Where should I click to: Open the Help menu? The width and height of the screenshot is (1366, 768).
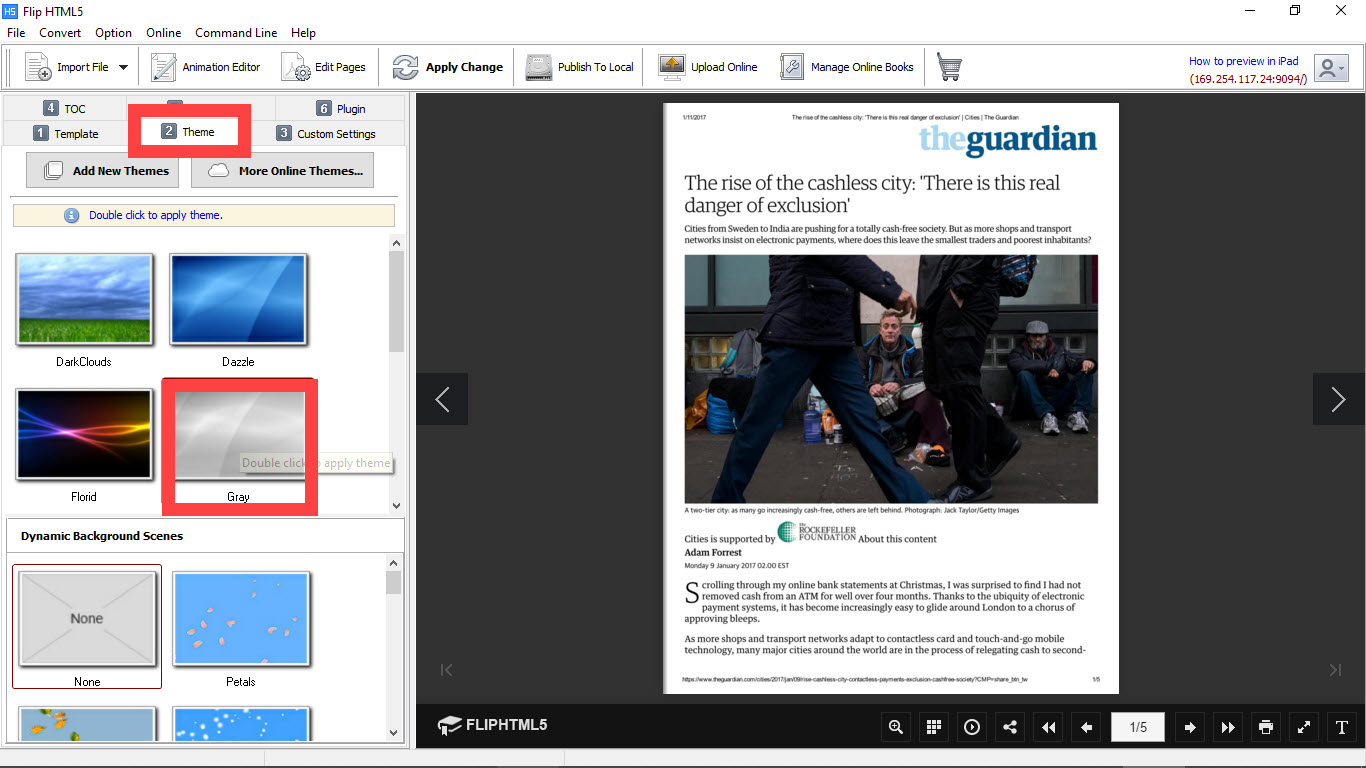click(x=303, y=33)
